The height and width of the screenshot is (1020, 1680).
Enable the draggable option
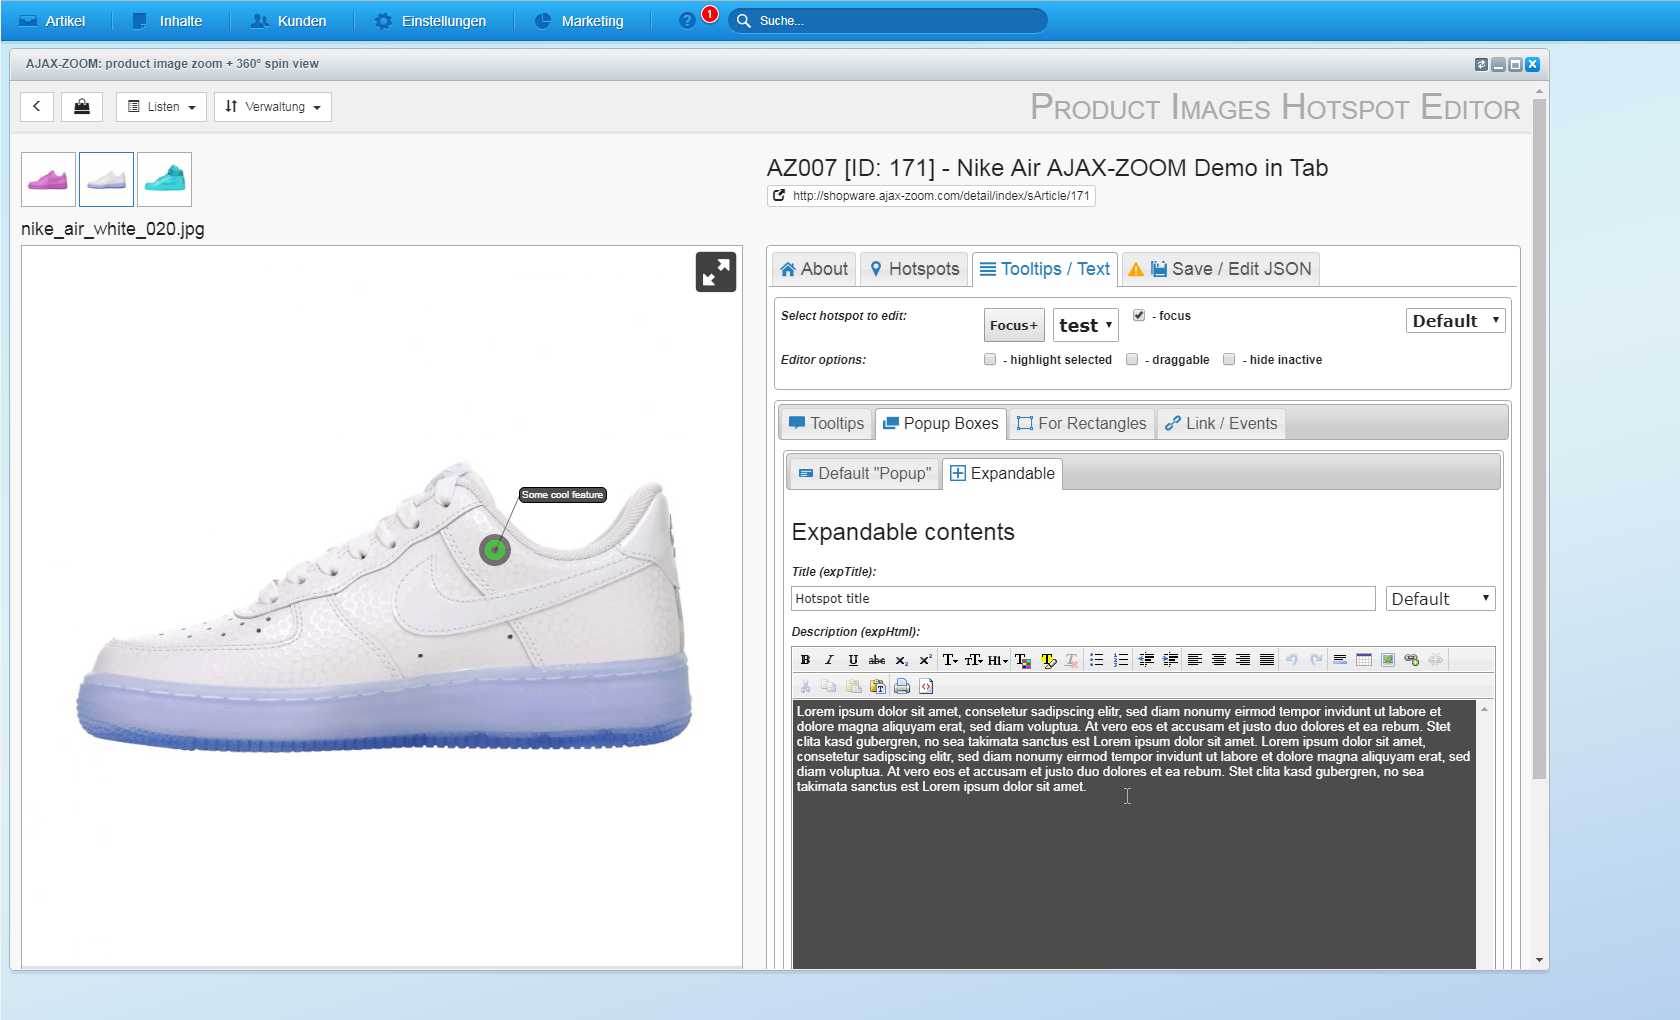pos(1132,359)
